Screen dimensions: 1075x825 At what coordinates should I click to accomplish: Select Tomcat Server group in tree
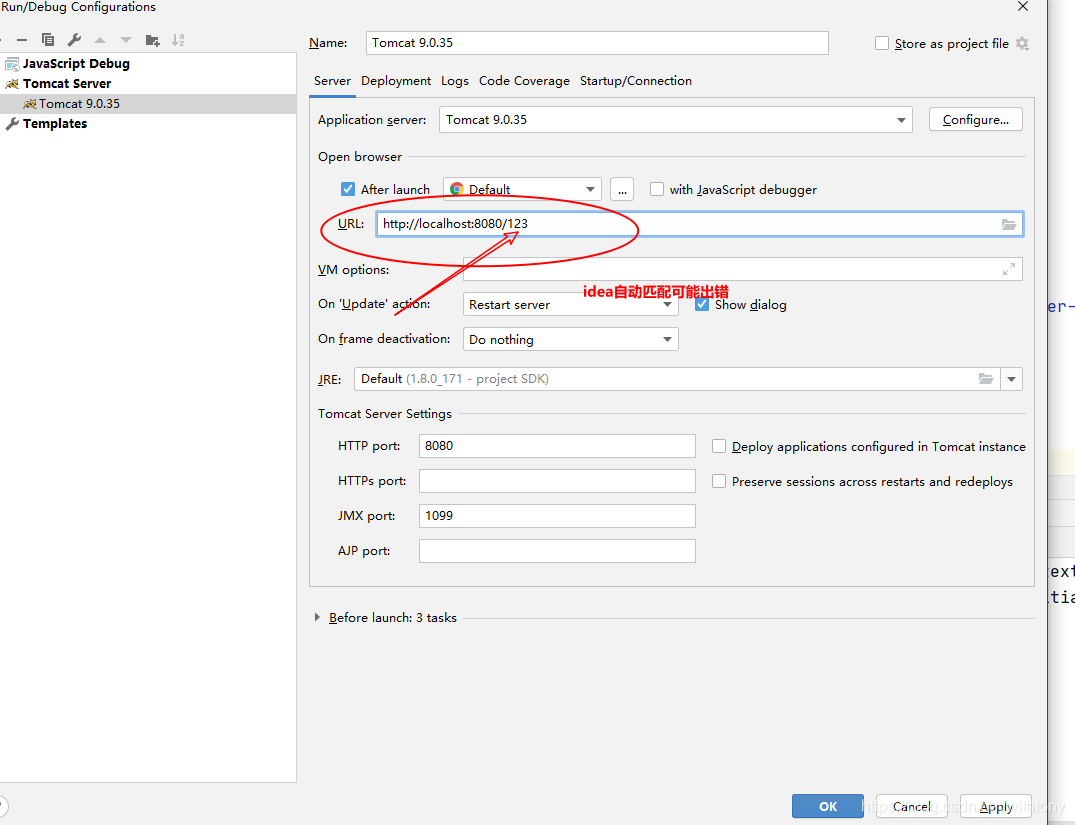point(67,84)
